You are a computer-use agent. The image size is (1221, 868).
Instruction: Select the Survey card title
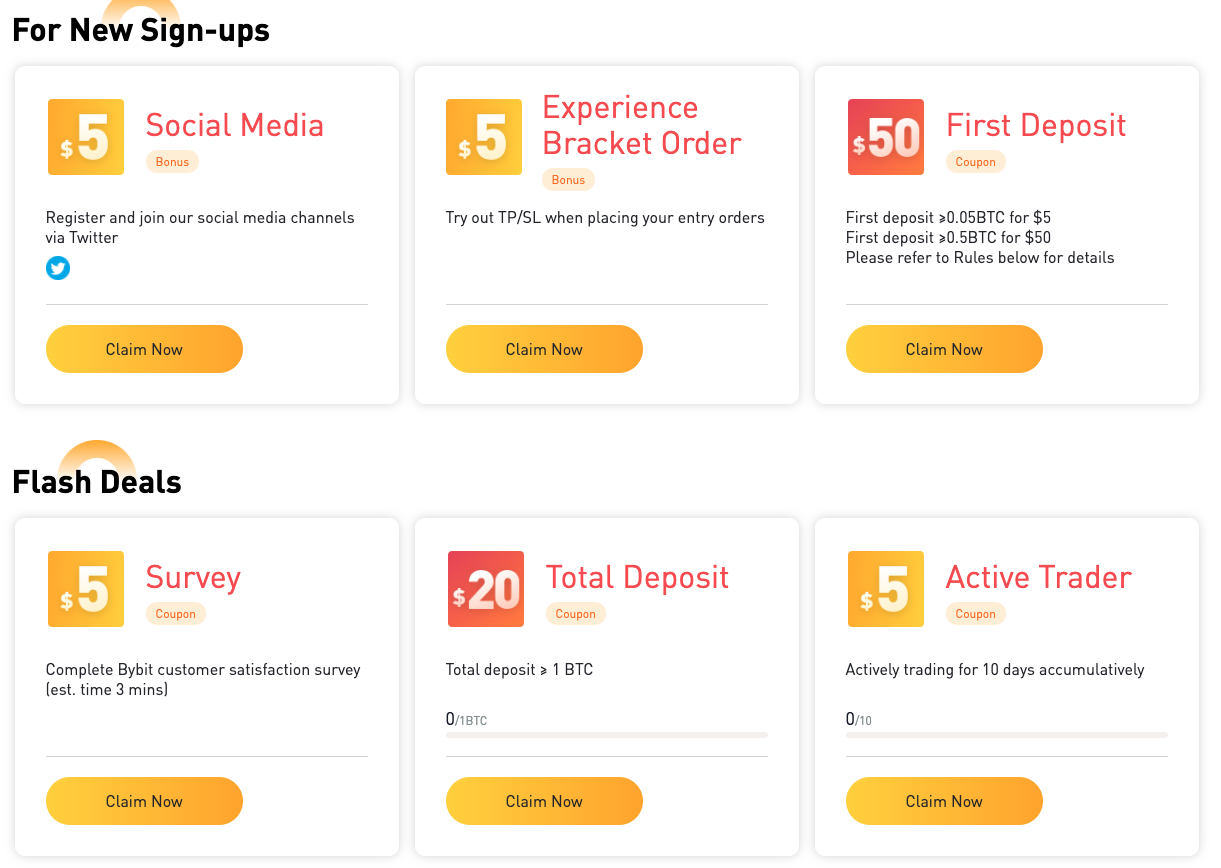(x=193, y=577)
